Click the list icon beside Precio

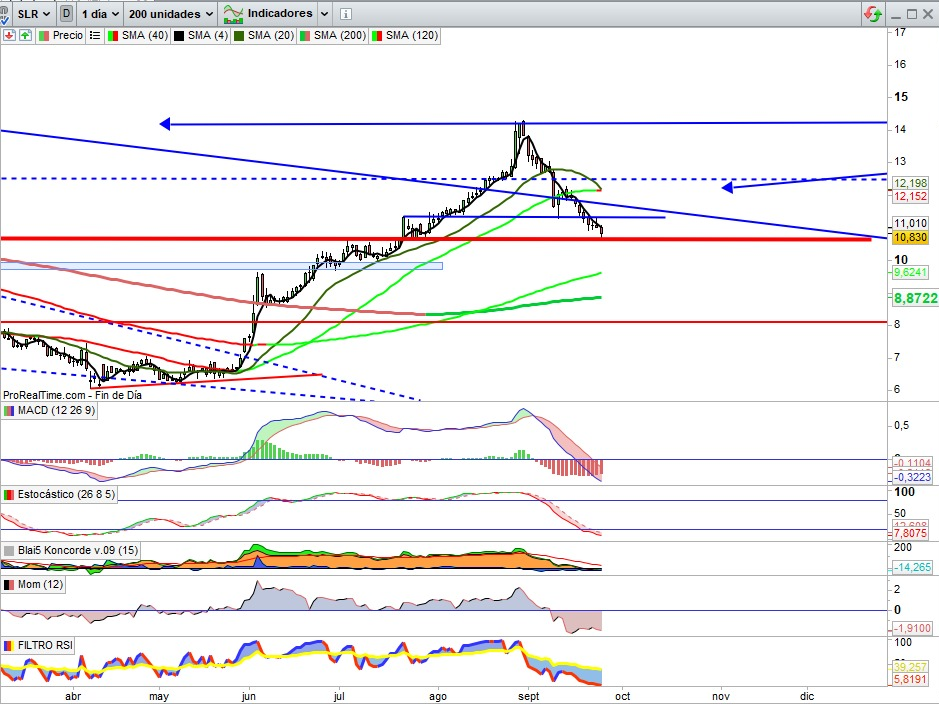pos(95,35)
